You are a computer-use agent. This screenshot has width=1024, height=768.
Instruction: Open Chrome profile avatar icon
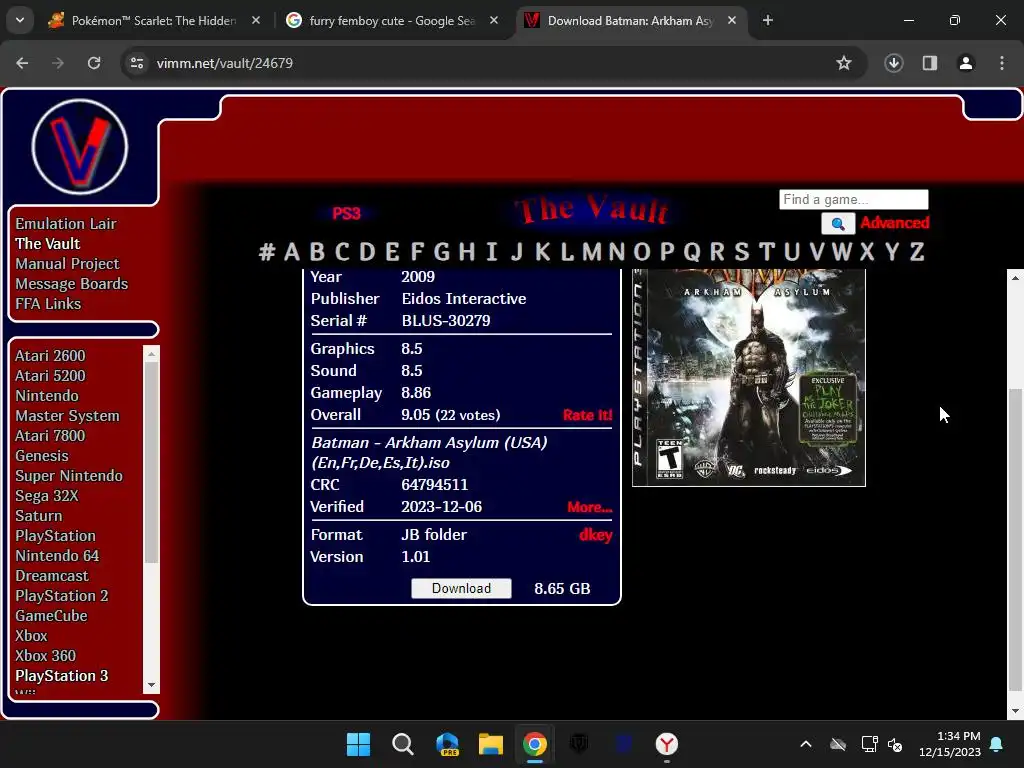click(x=966, y=63)
